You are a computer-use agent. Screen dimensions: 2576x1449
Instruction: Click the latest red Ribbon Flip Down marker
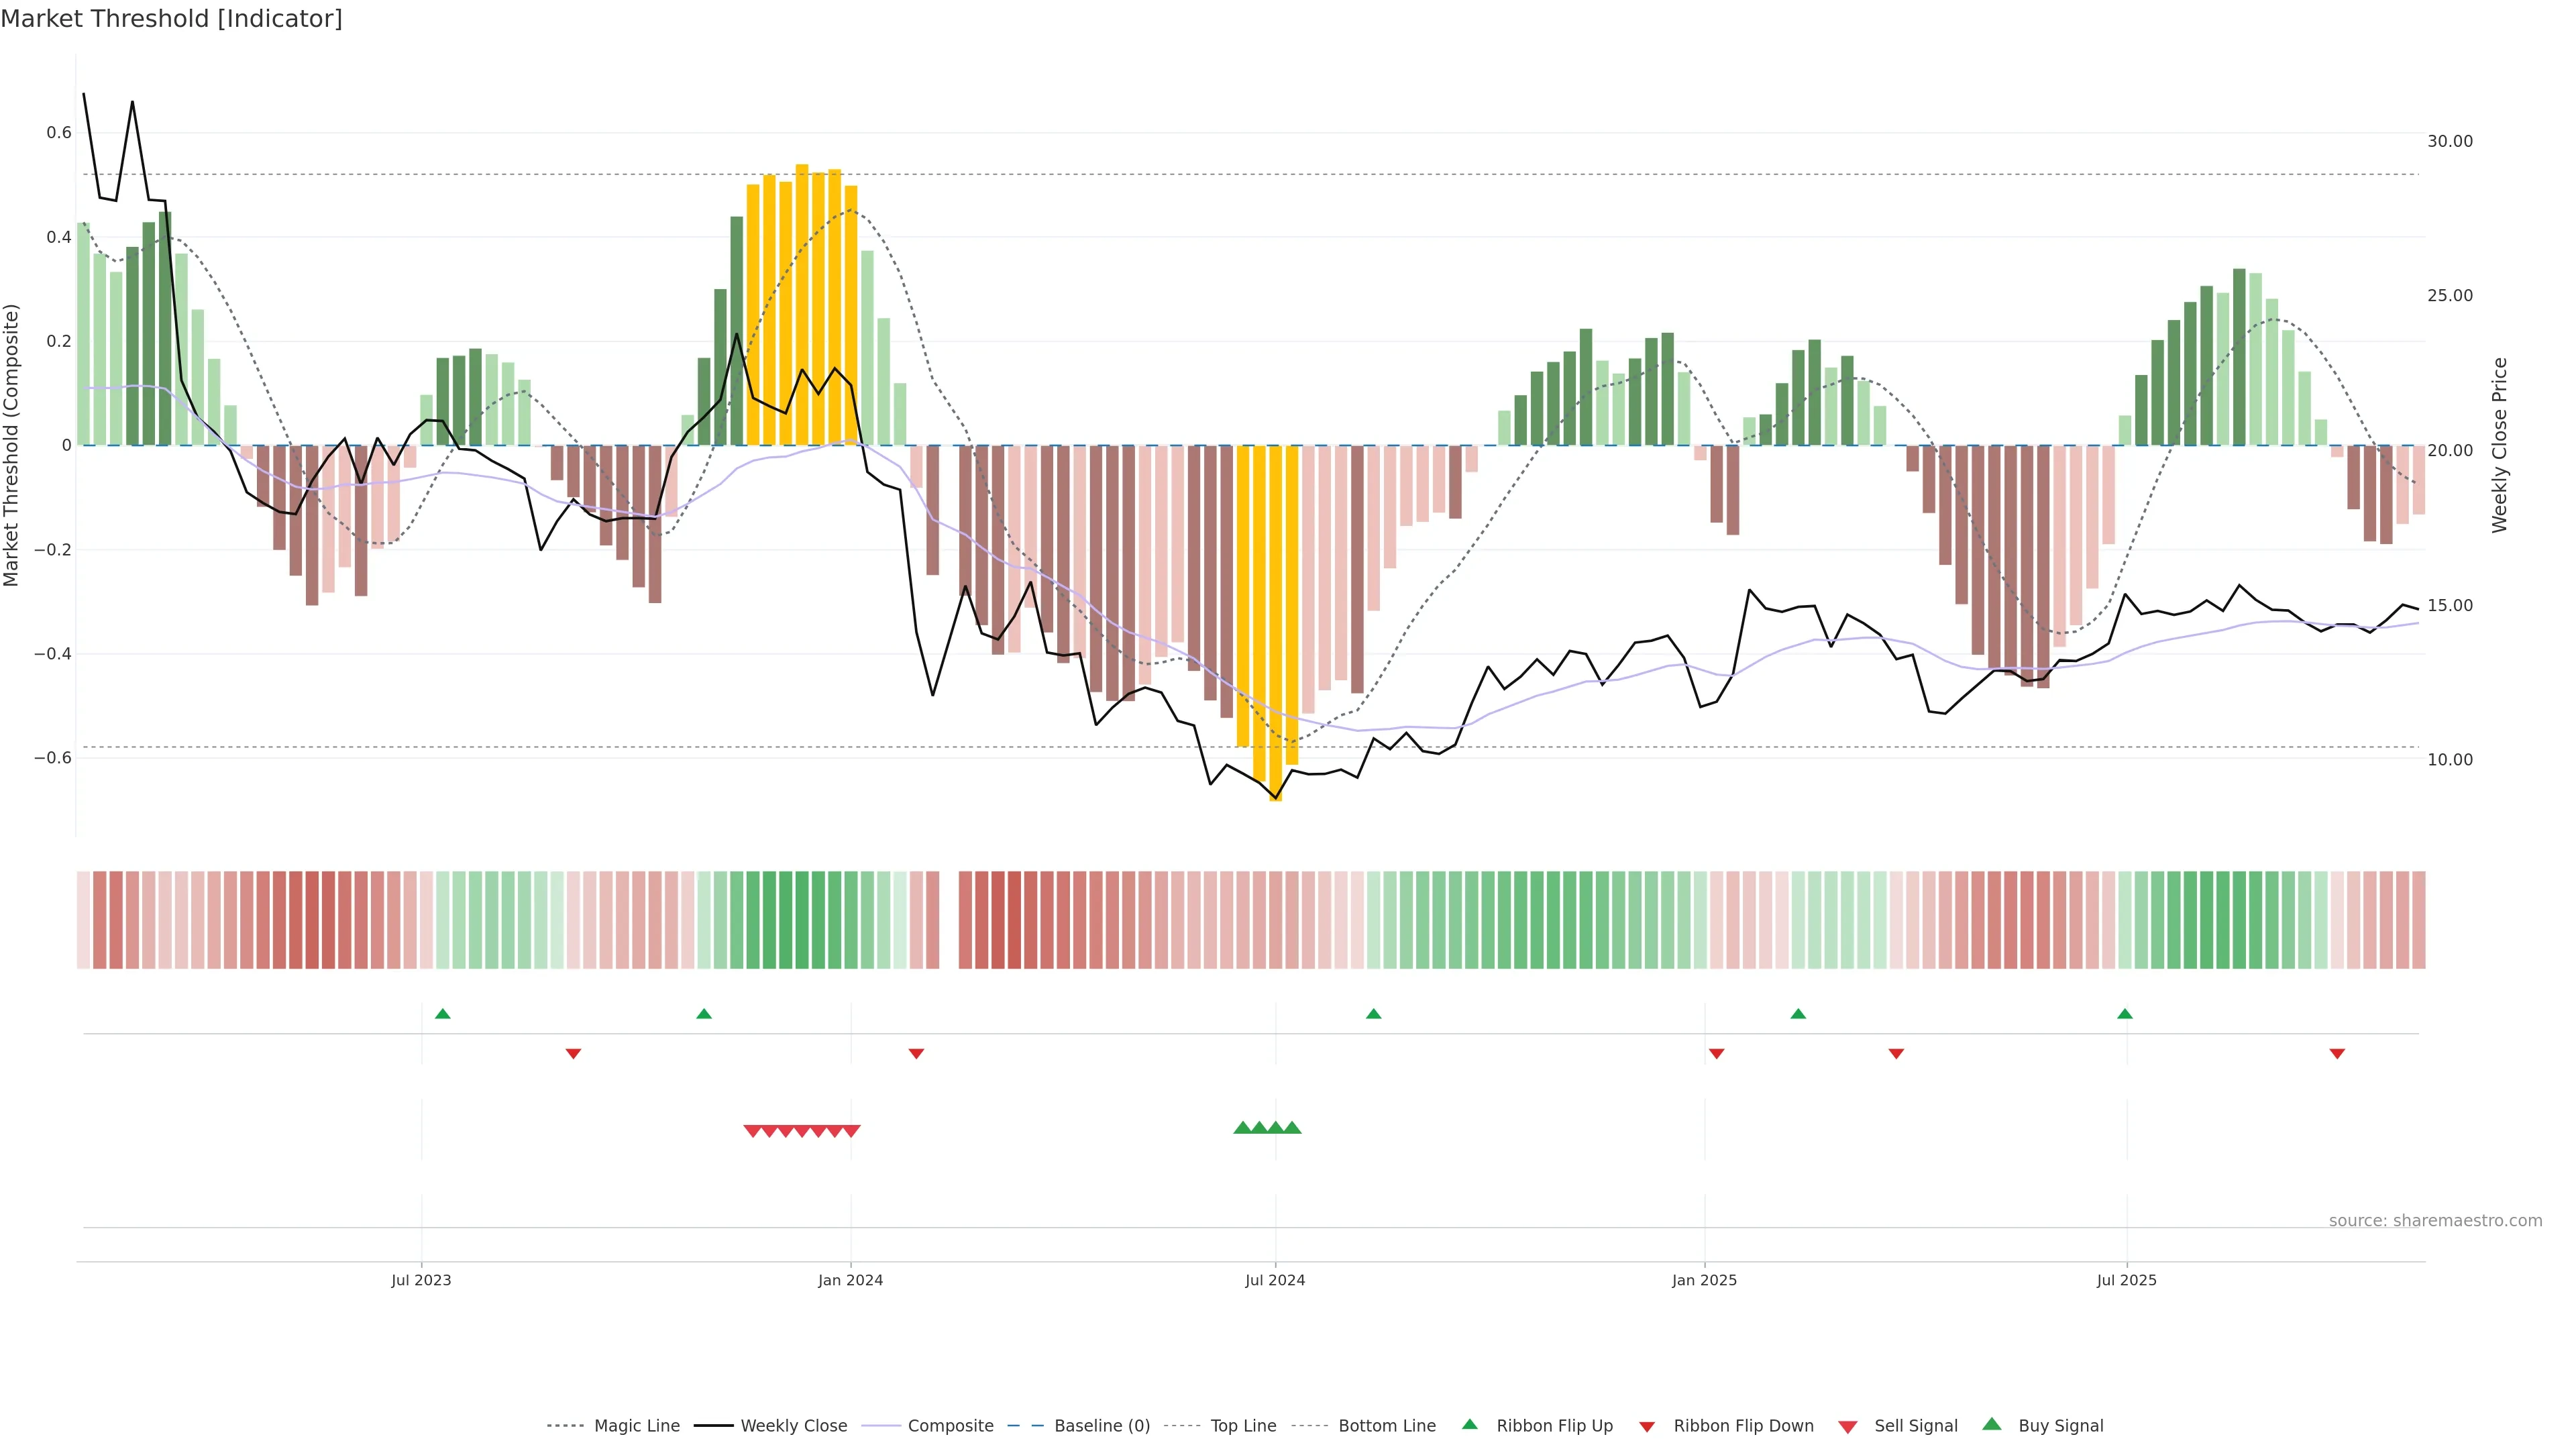click(x=2337, y=1053)
